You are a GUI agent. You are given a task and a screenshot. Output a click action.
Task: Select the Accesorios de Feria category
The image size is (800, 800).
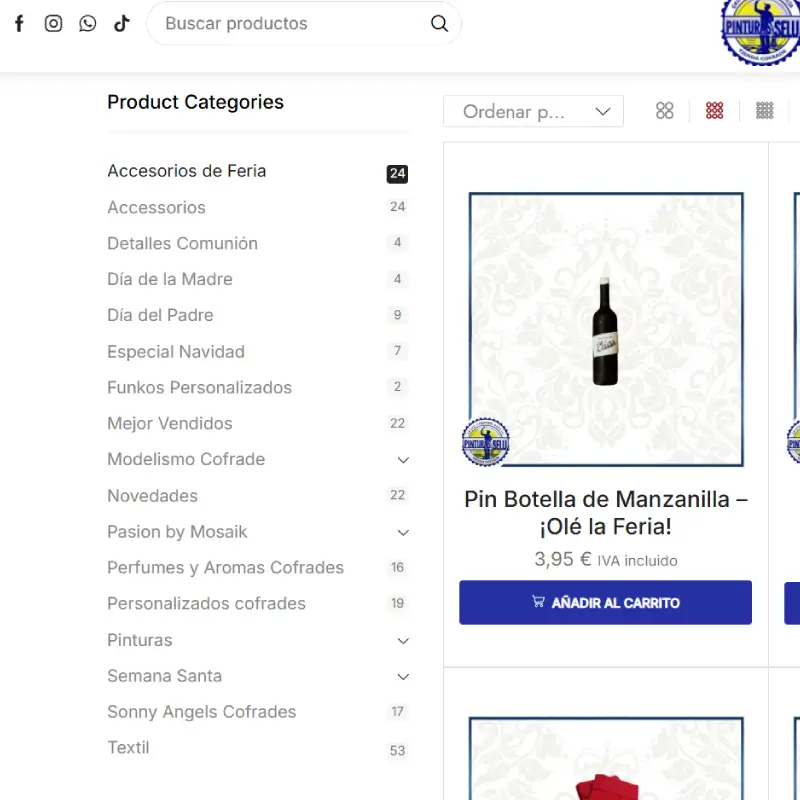[x=186, y=171]
